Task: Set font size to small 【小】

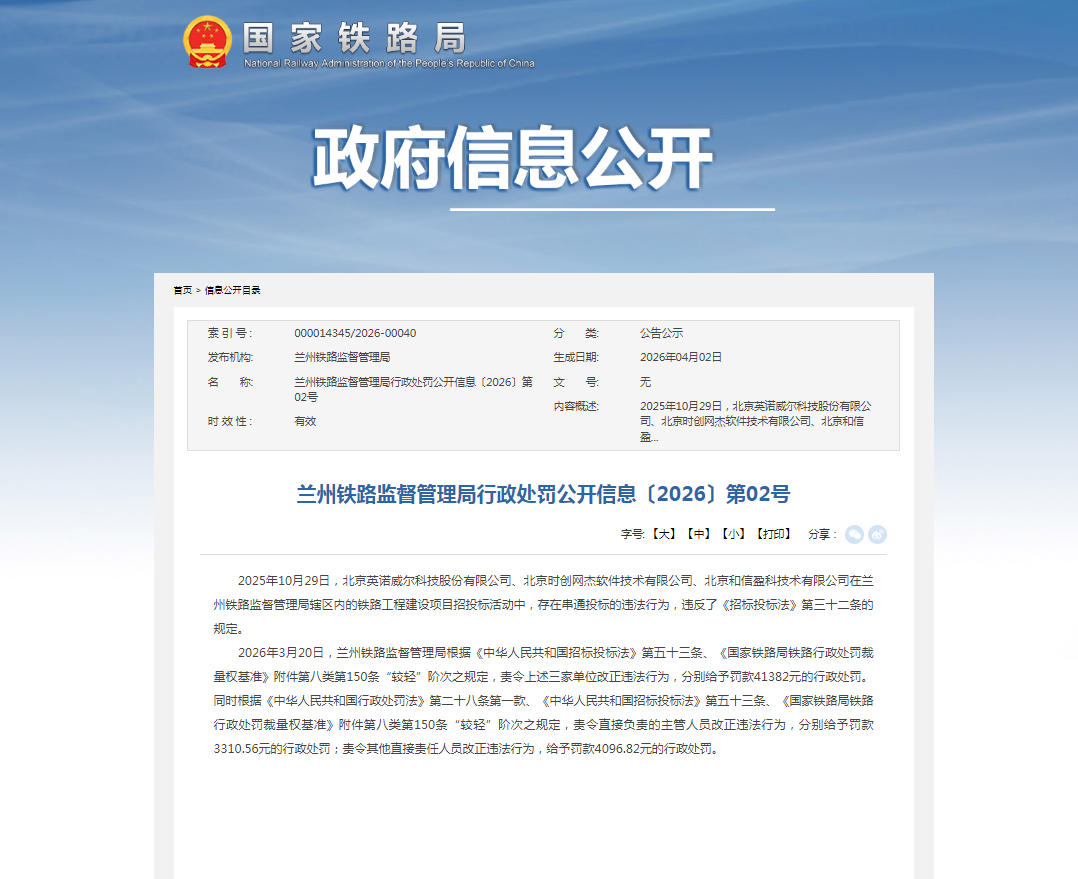Action: (x=733, y=534)
